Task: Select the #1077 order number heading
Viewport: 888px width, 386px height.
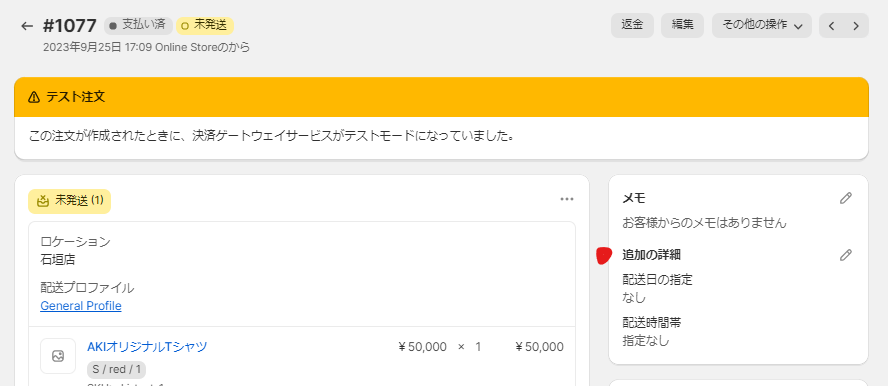Action: pos(70,26)
